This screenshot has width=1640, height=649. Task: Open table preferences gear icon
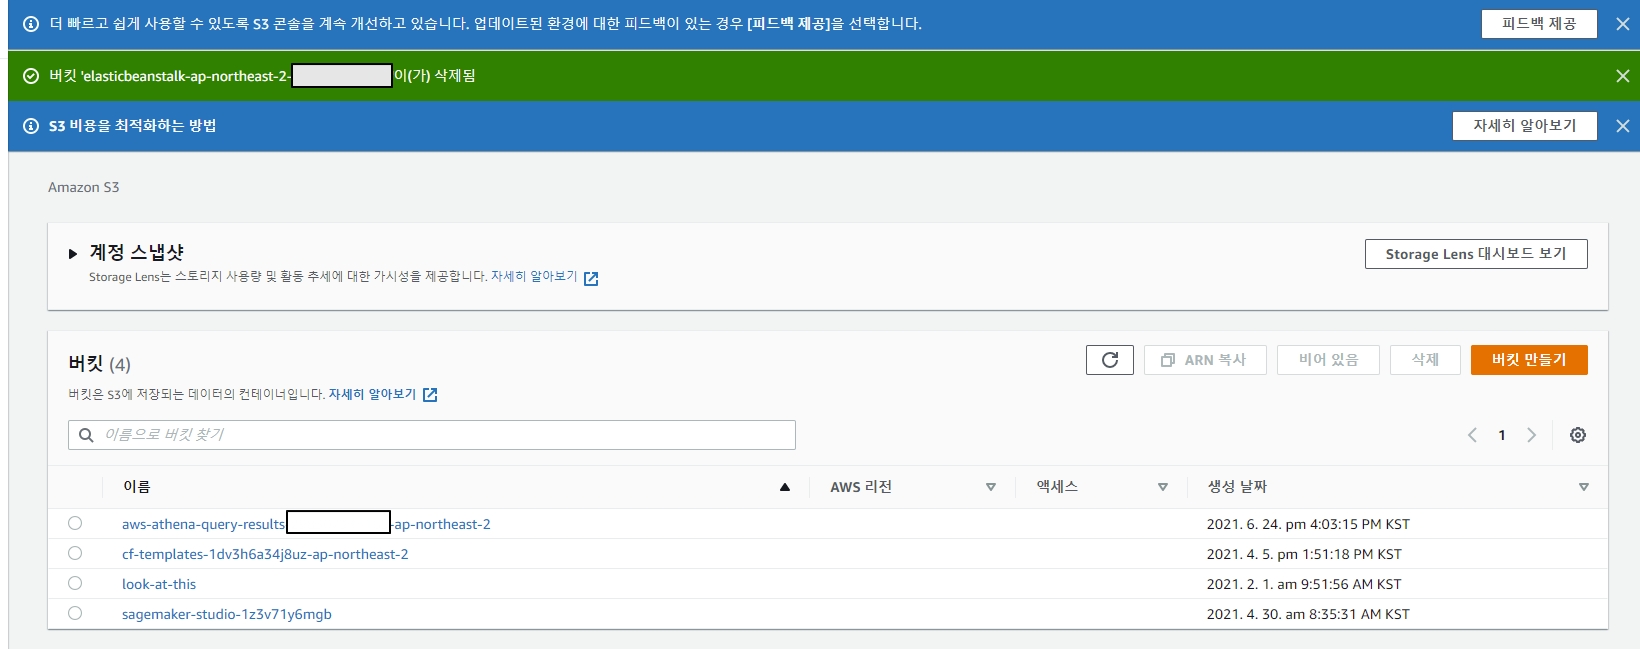(x=1578, y=435)
